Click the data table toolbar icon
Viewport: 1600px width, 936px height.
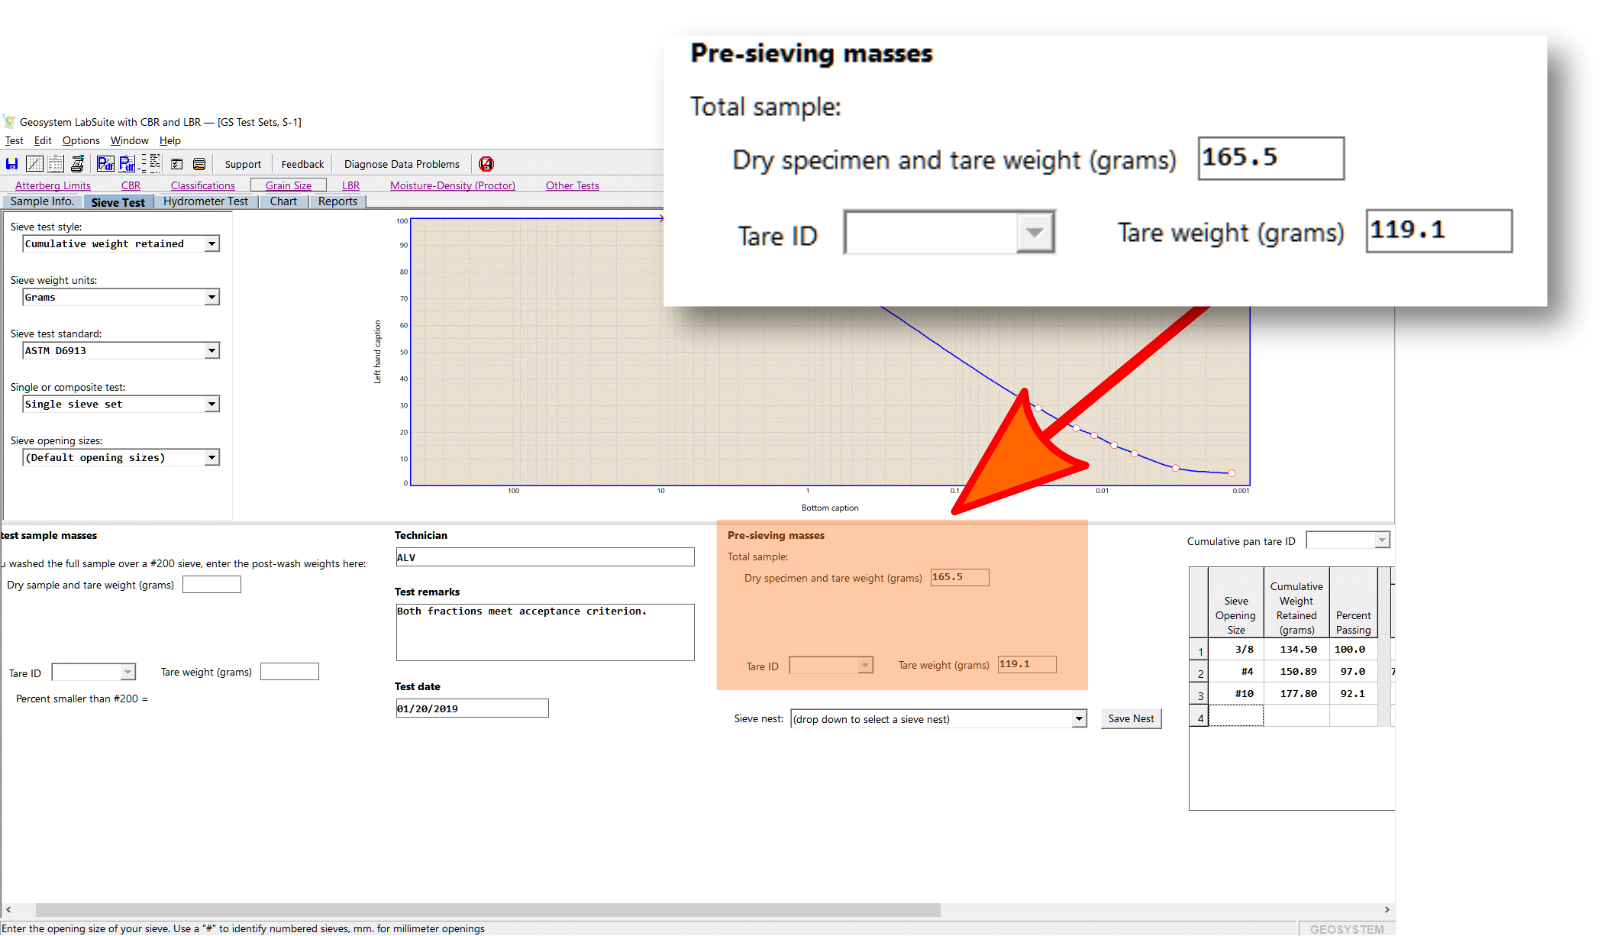click(x=56, y=164)
